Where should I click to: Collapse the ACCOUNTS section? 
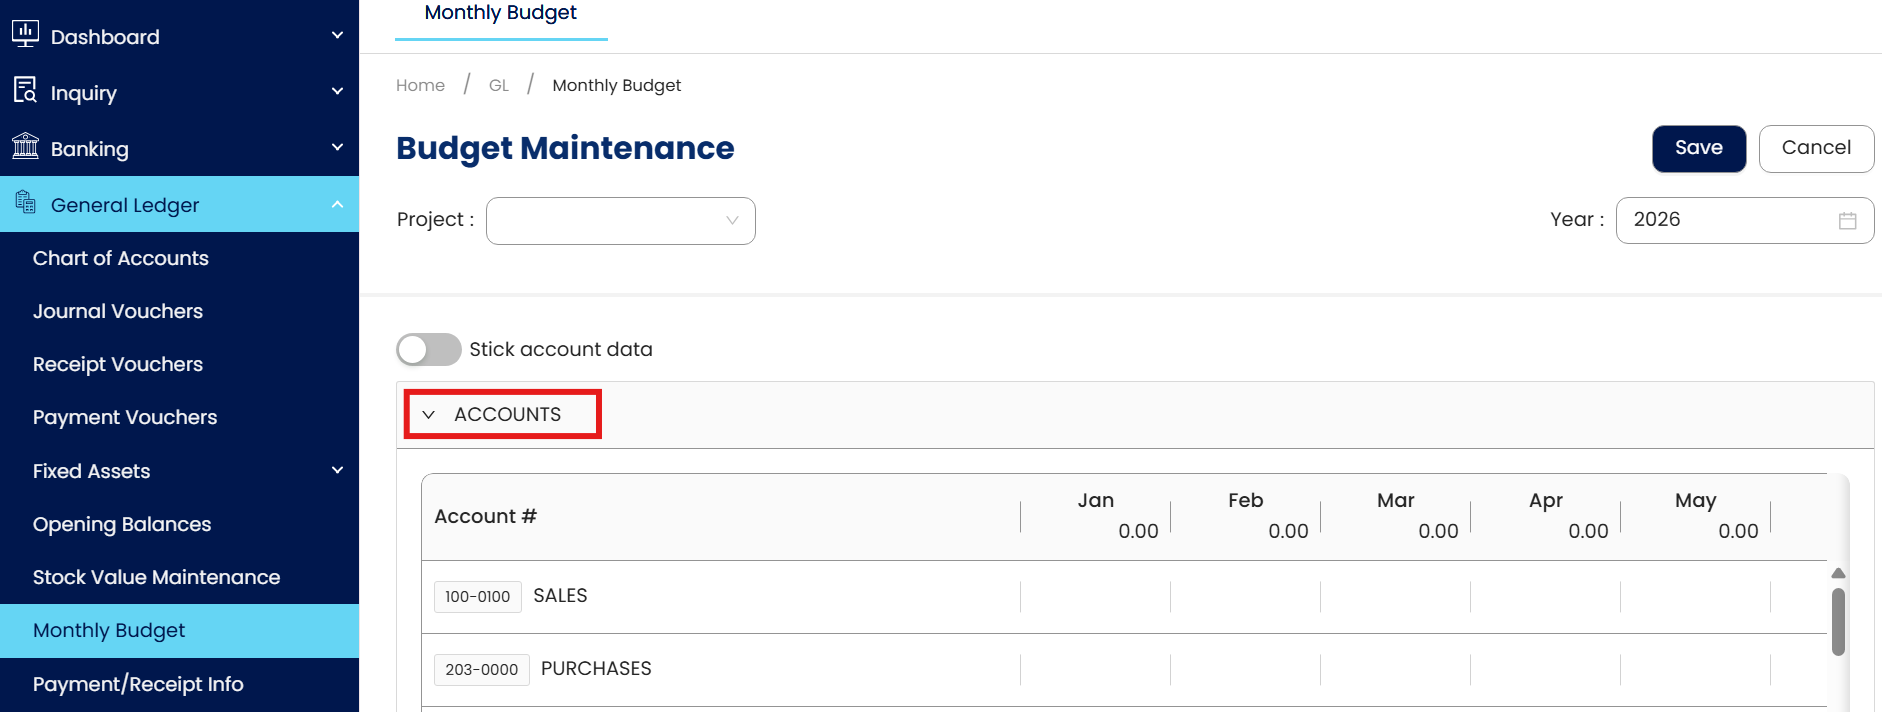coord(429,415)
